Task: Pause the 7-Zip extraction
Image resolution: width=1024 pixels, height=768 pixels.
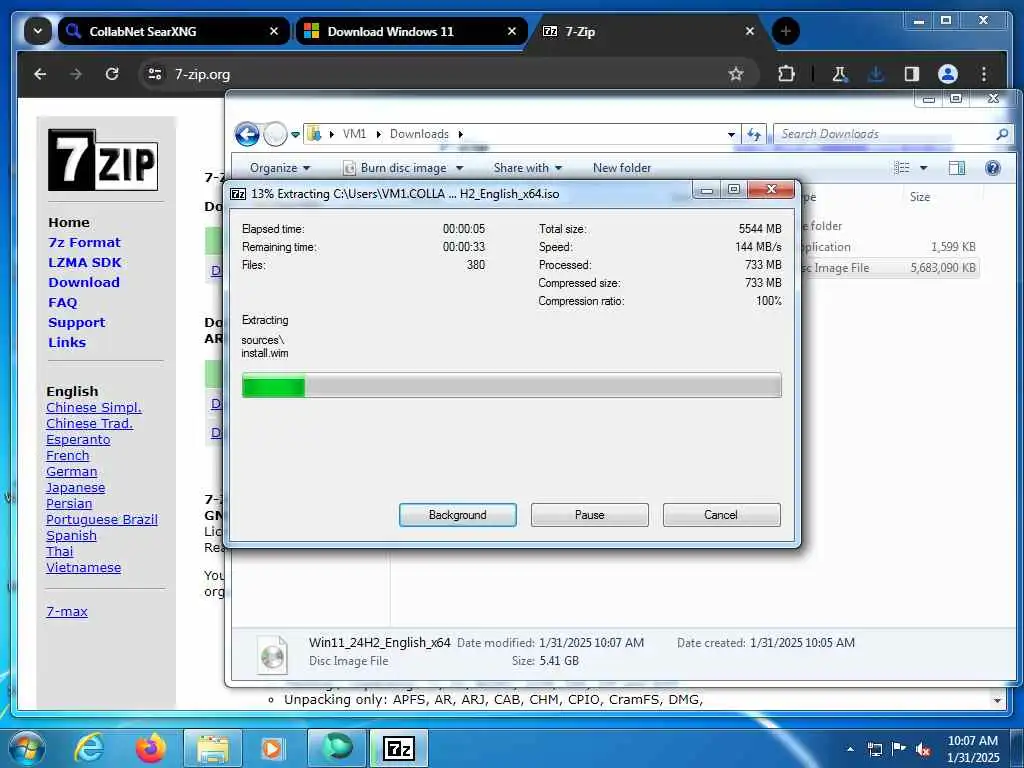Action: click(x=590, y=515)
